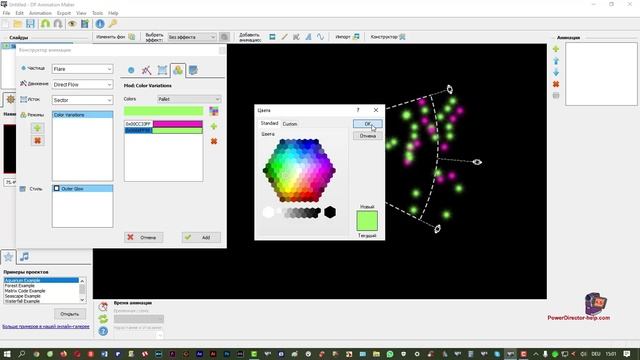Select the magenta color row 0x00CC33FF

click(x=163, y=124)
